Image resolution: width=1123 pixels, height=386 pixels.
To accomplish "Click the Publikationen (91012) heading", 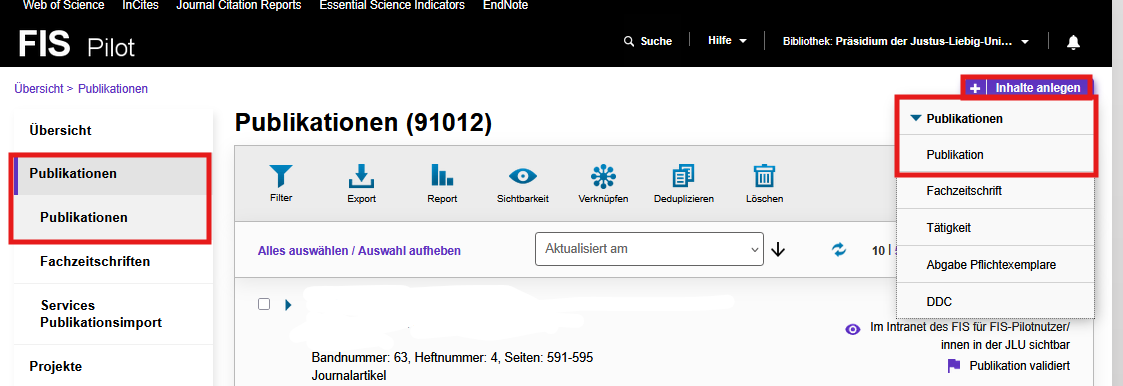I will coord(363,123).
